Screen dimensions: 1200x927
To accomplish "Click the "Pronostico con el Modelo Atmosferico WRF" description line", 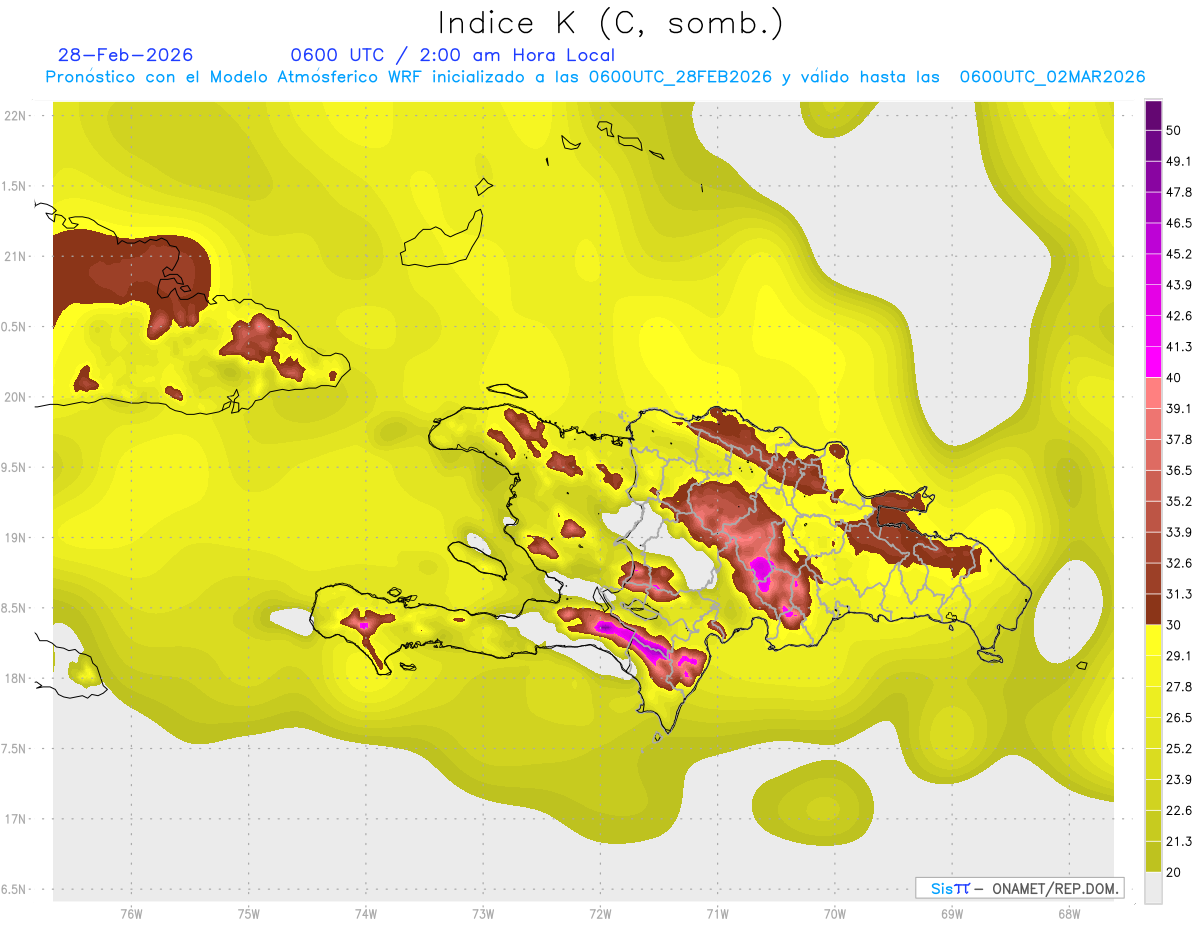I will tap(595, 77).
